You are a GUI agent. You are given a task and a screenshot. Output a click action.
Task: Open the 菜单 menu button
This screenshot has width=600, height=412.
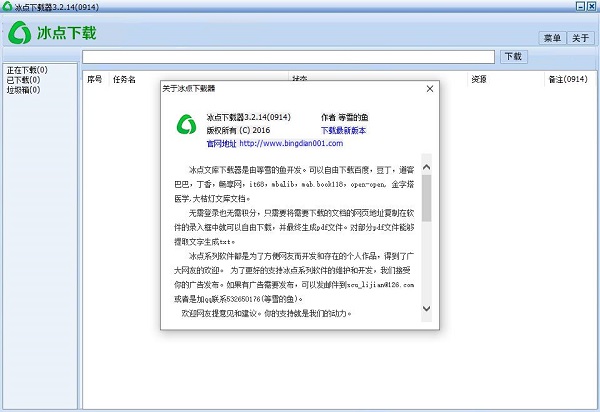[552, 38]
